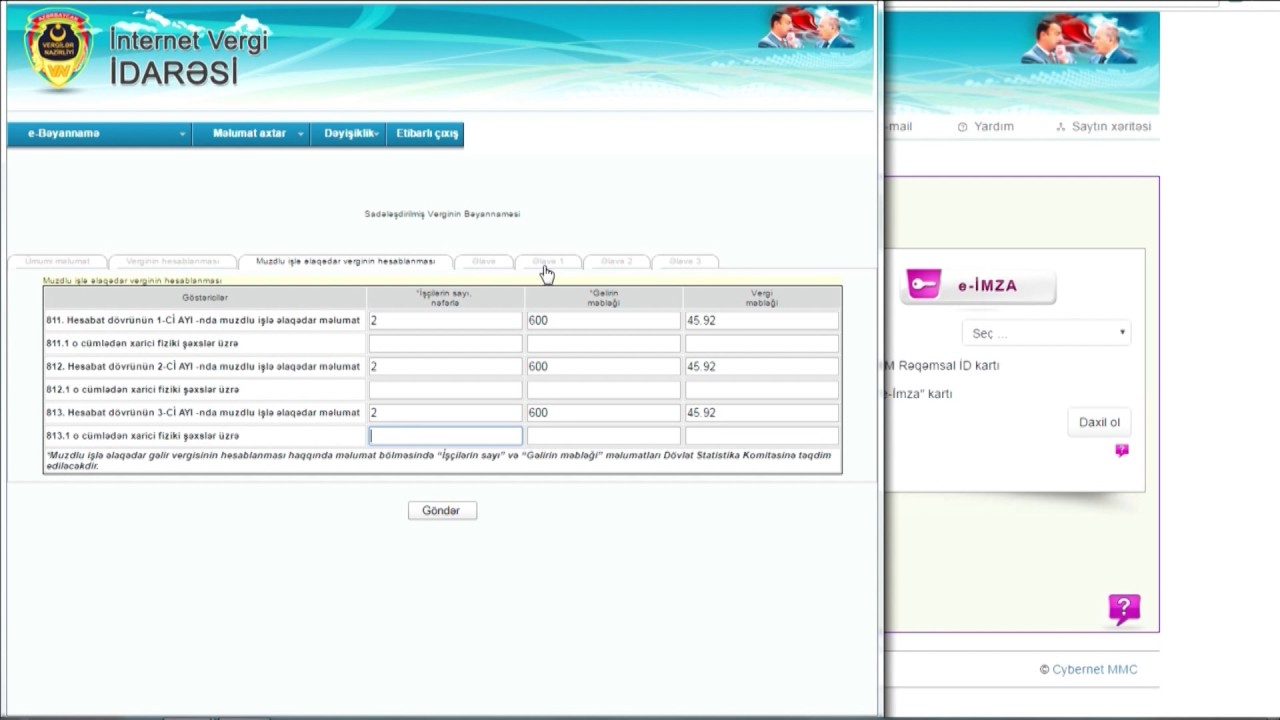Open the large pink help question icon
Viewport: 1280px width, 720px height.
[x=1124, y=609]
